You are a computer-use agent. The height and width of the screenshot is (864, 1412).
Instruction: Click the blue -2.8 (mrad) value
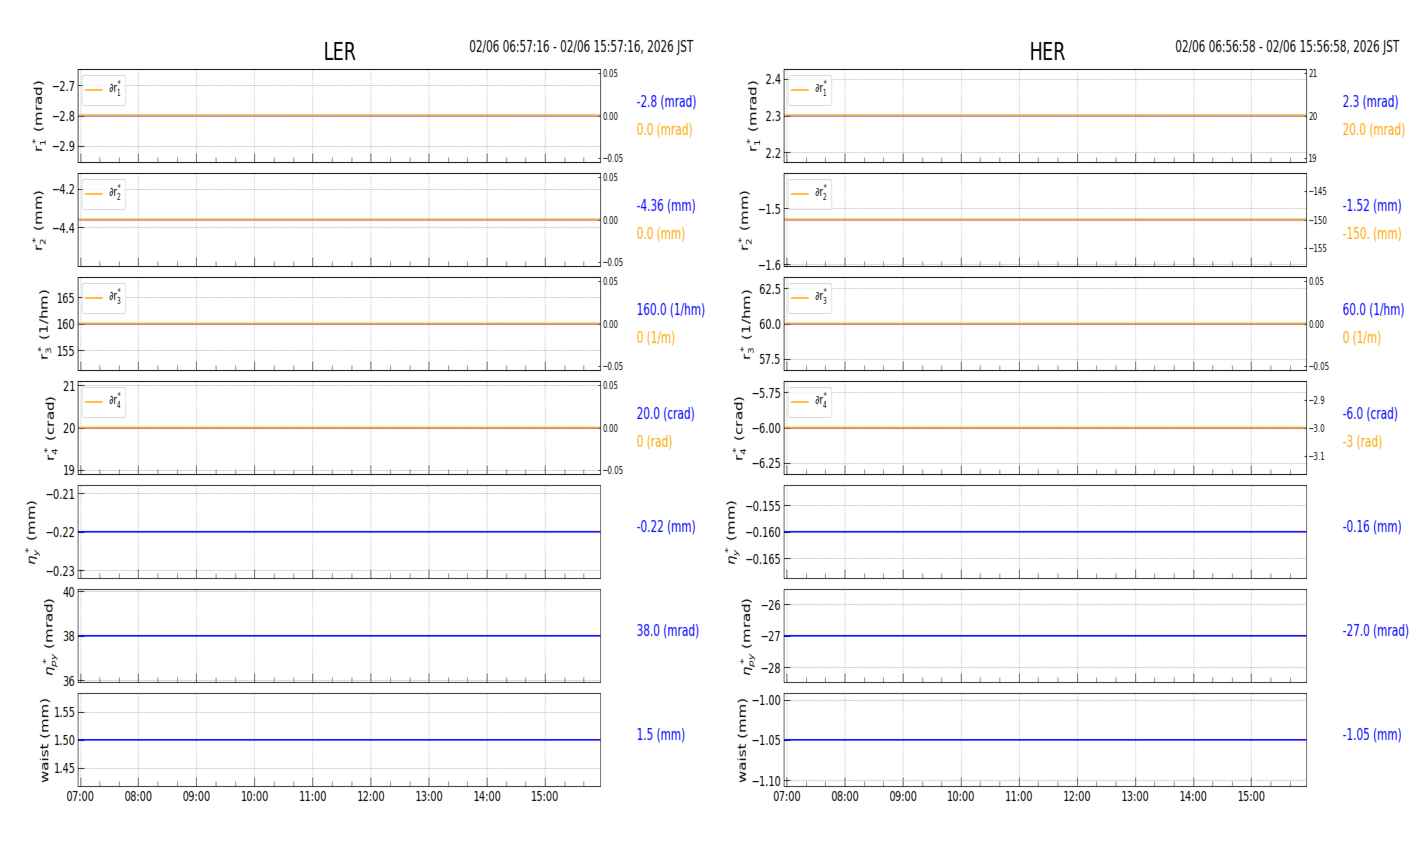[x=666, y=102]
